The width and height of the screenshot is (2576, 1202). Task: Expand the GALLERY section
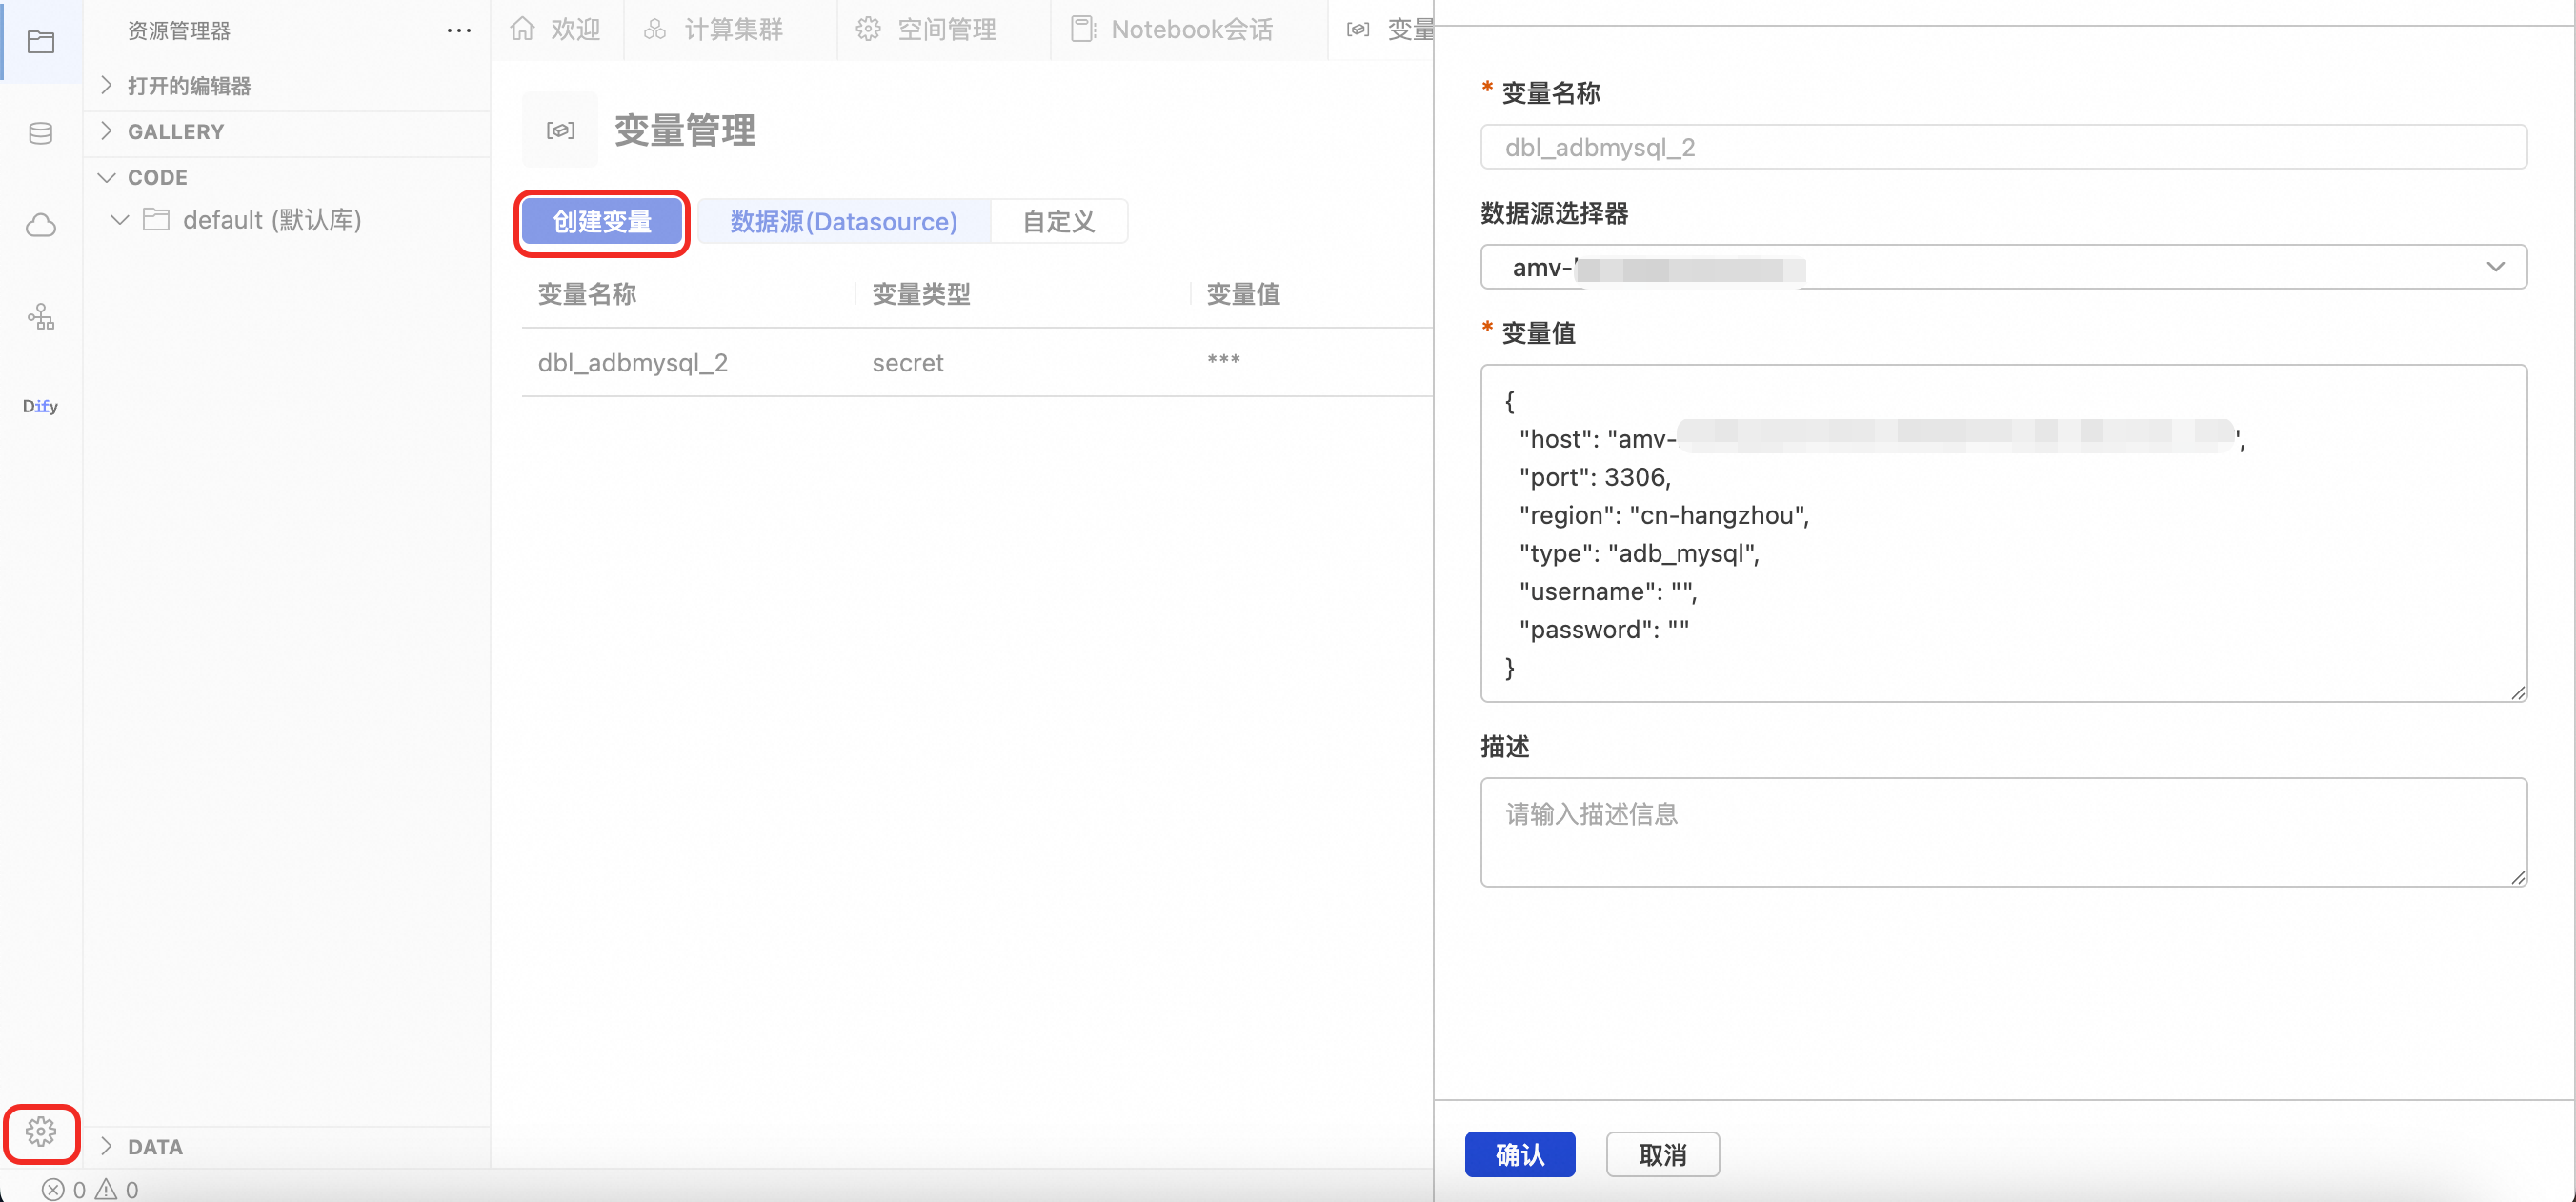[176, 132]
